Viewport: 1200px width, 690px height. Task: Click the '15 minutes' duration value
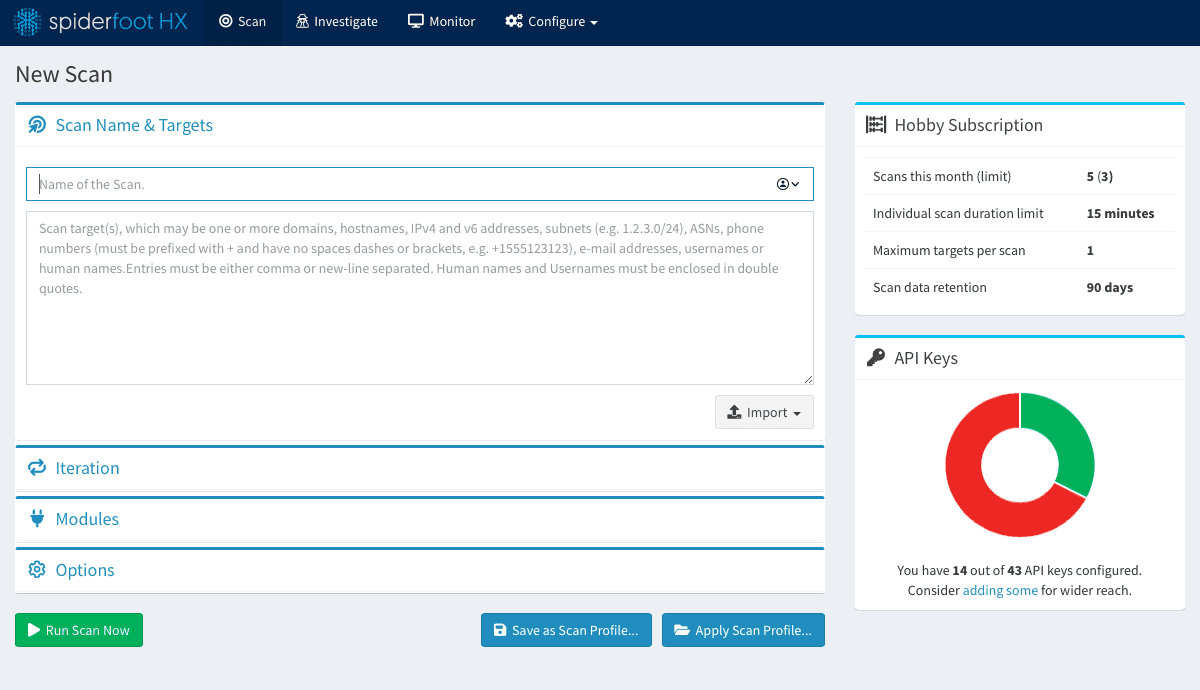click(1120, 213)
